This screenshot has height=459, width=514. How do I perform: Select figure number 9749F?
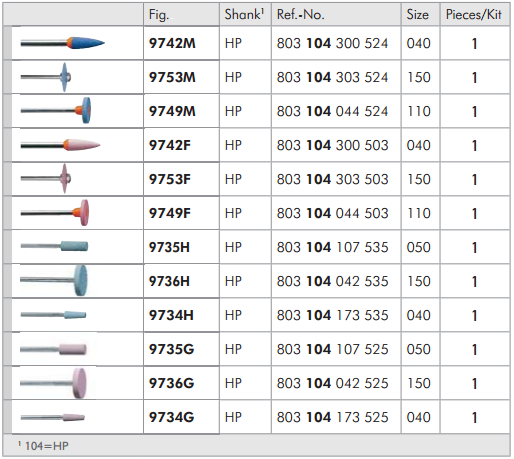pyautogui.click(x=170, y=213)
